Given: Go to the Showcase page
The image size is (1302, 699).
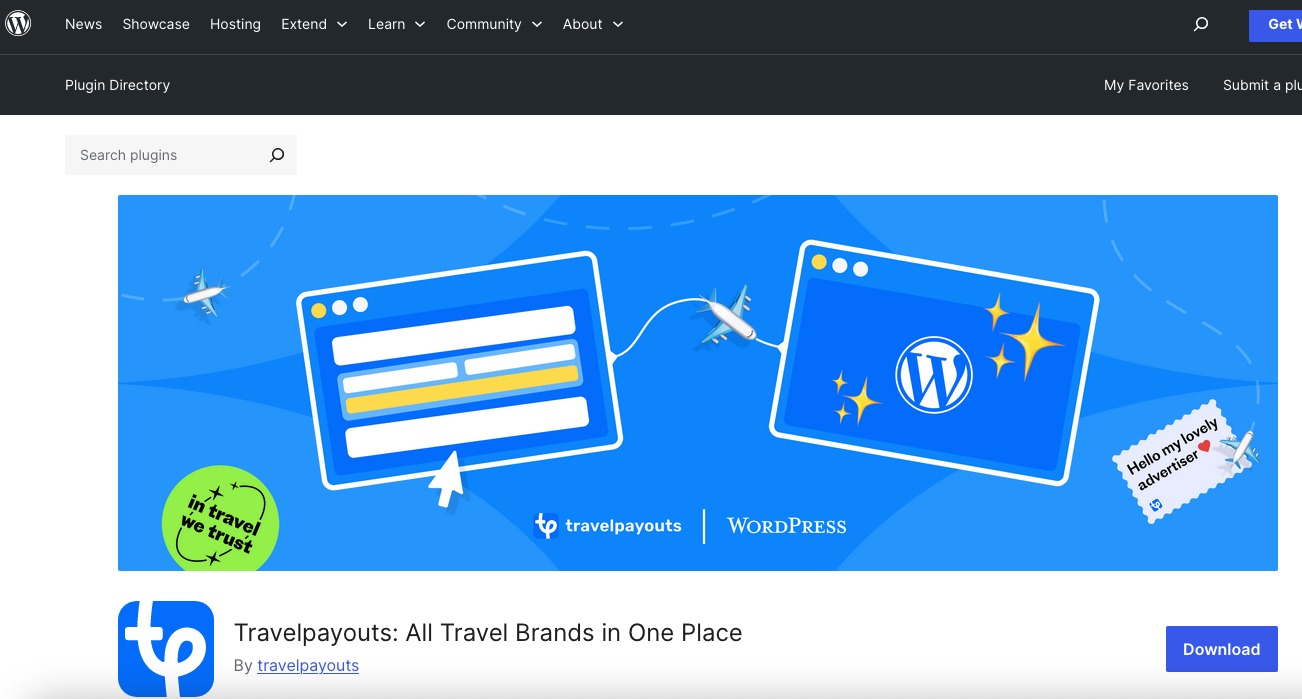Looking at the screenshot, I should (156, 24).
